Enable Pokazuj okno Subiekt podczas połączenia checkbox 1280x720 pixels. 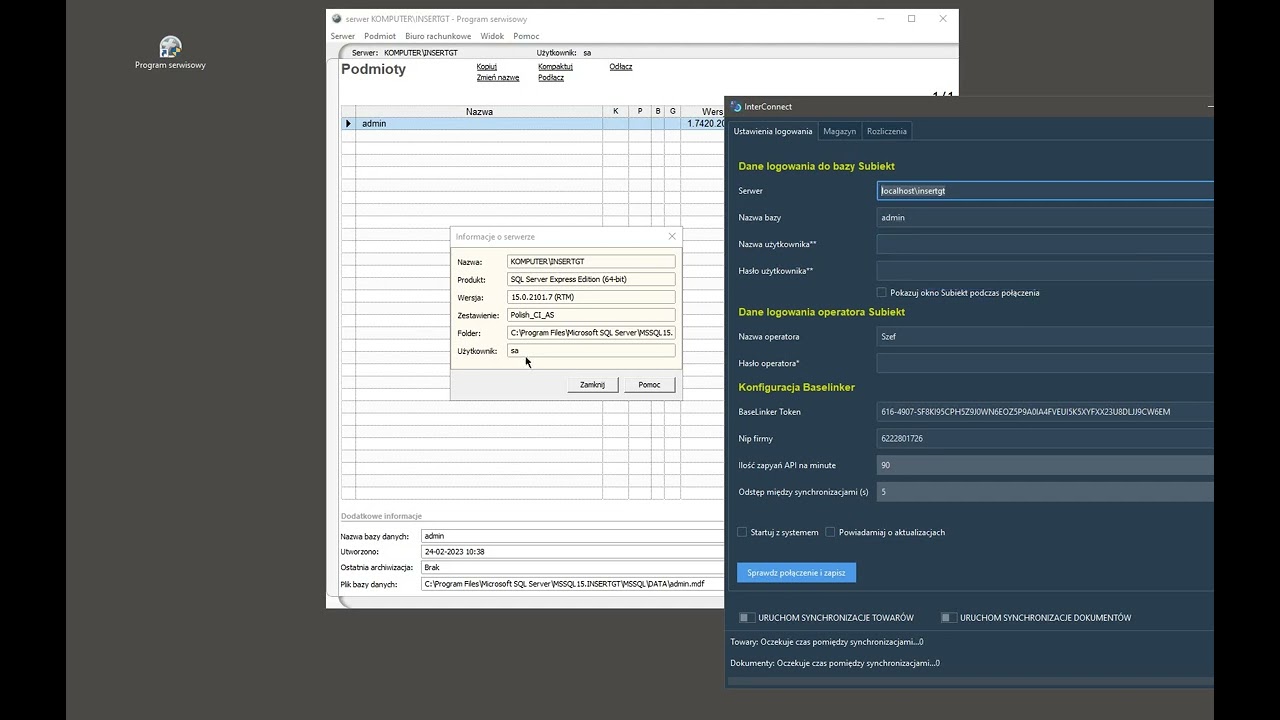pos(881,293)
